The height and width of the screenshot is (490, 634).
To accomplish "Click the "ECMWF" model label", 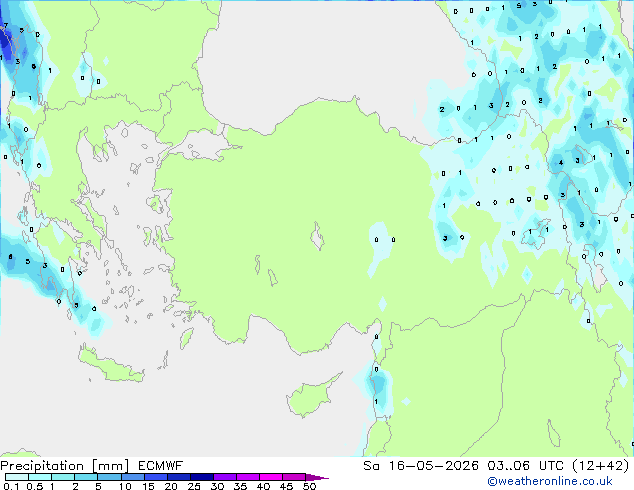I will 160,466.
